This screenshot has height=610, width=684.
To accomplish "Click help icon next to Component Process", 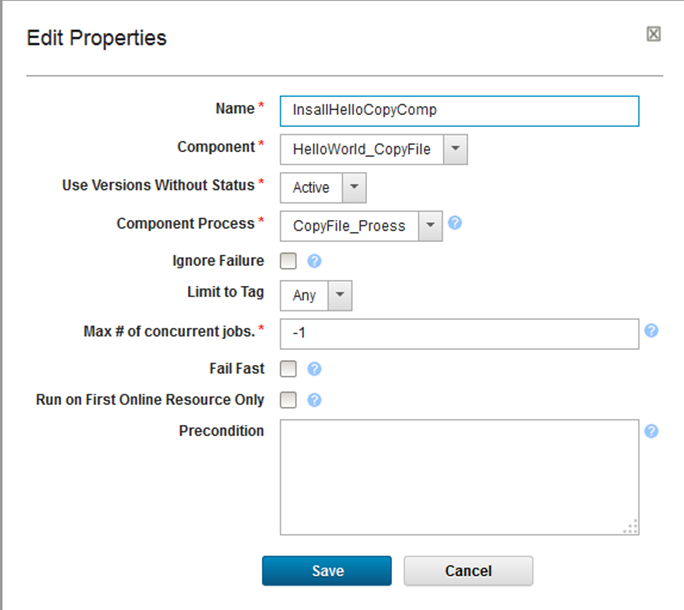I will pos(455,223).
